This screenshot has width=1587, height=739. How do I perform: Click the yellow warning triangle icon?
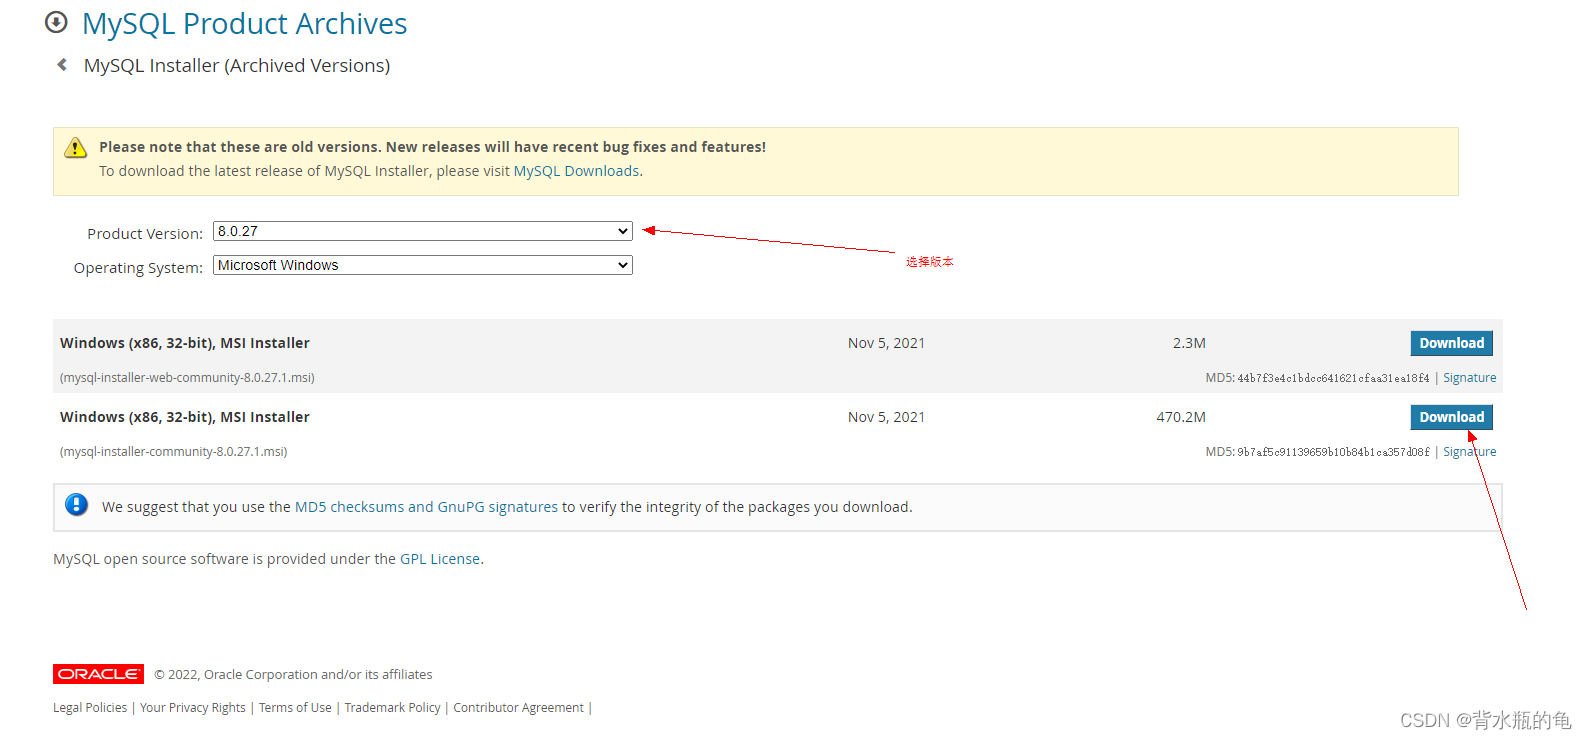(x=76, y=148)
